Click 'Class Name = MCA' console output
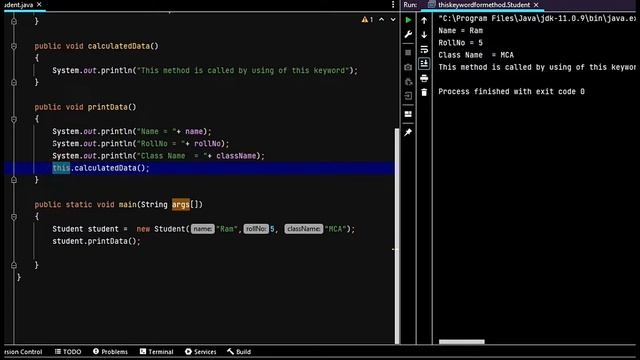Screen dimensions: 640x360 (476, 55)
